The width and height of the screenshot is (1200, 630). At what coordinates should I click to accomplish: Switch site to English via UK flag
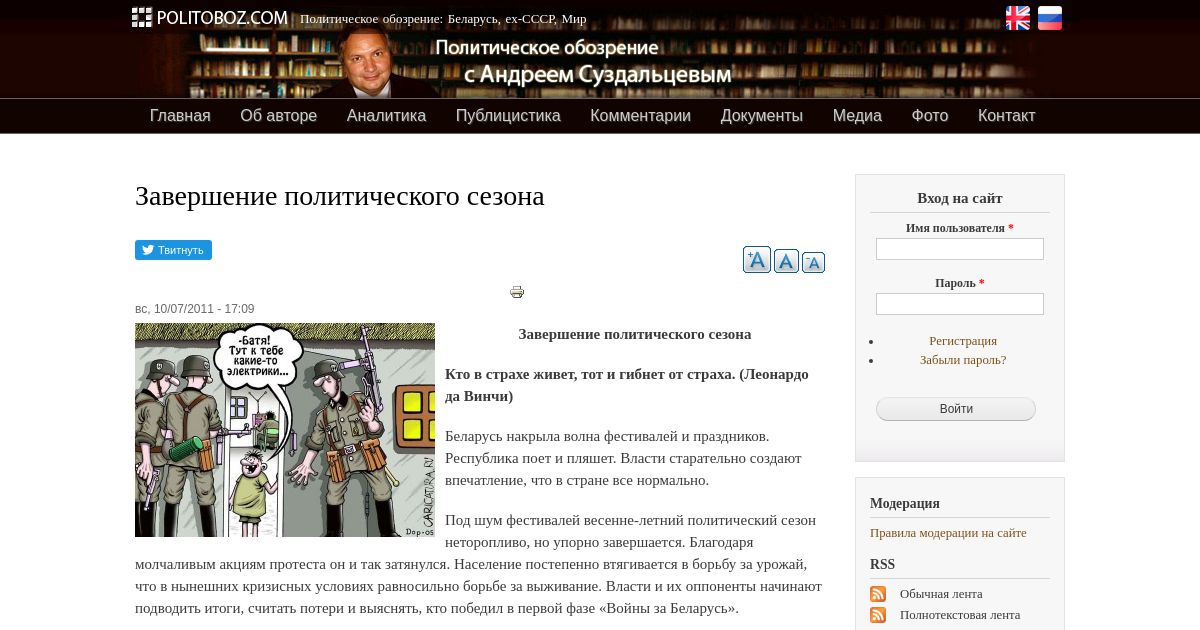click(1017, 18)
